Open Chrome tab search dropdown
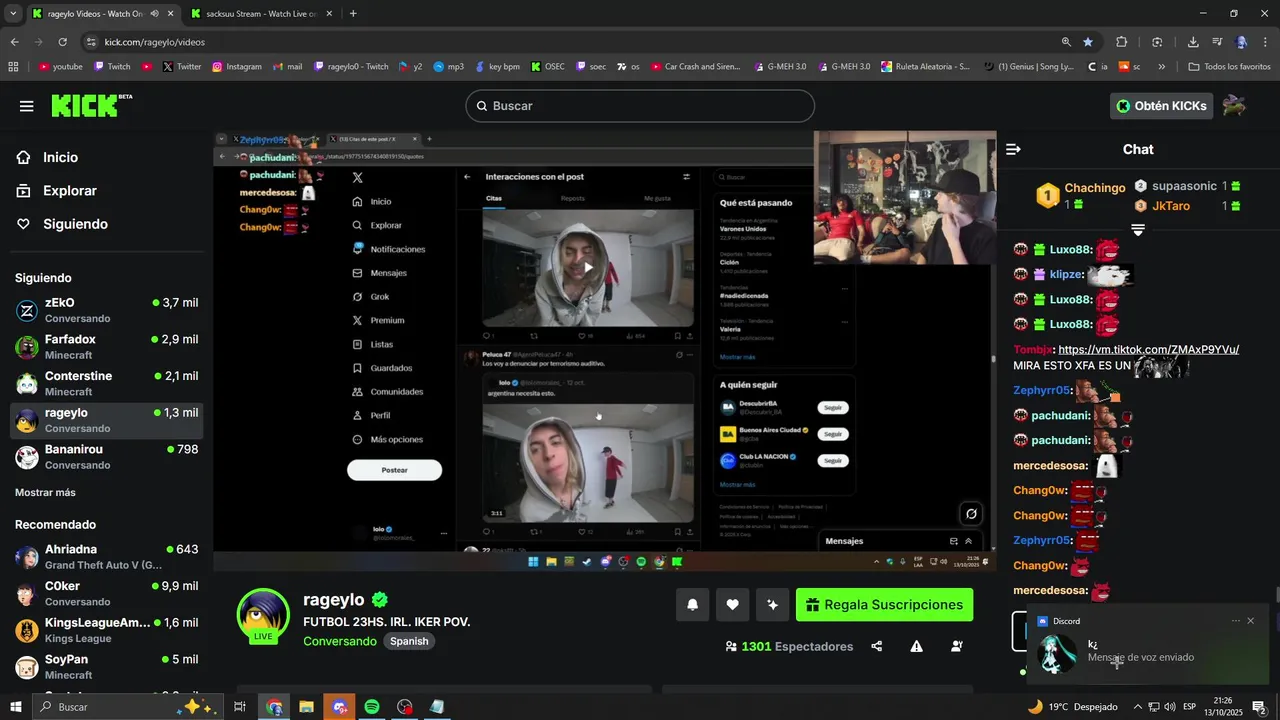 click(x=13, y=14)
